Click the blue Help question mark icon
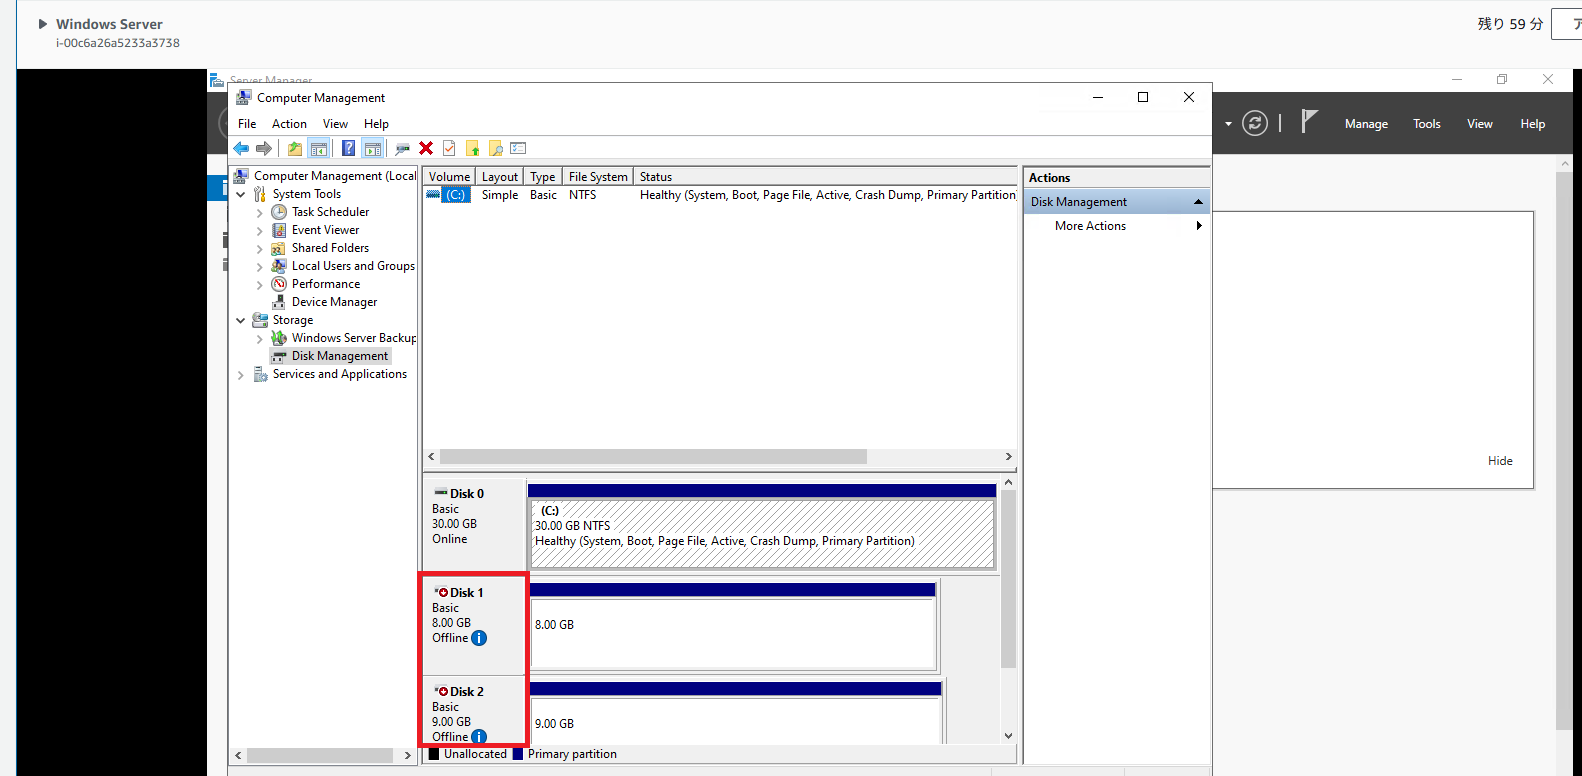The image size is (1582, 776). pos(348,148)
